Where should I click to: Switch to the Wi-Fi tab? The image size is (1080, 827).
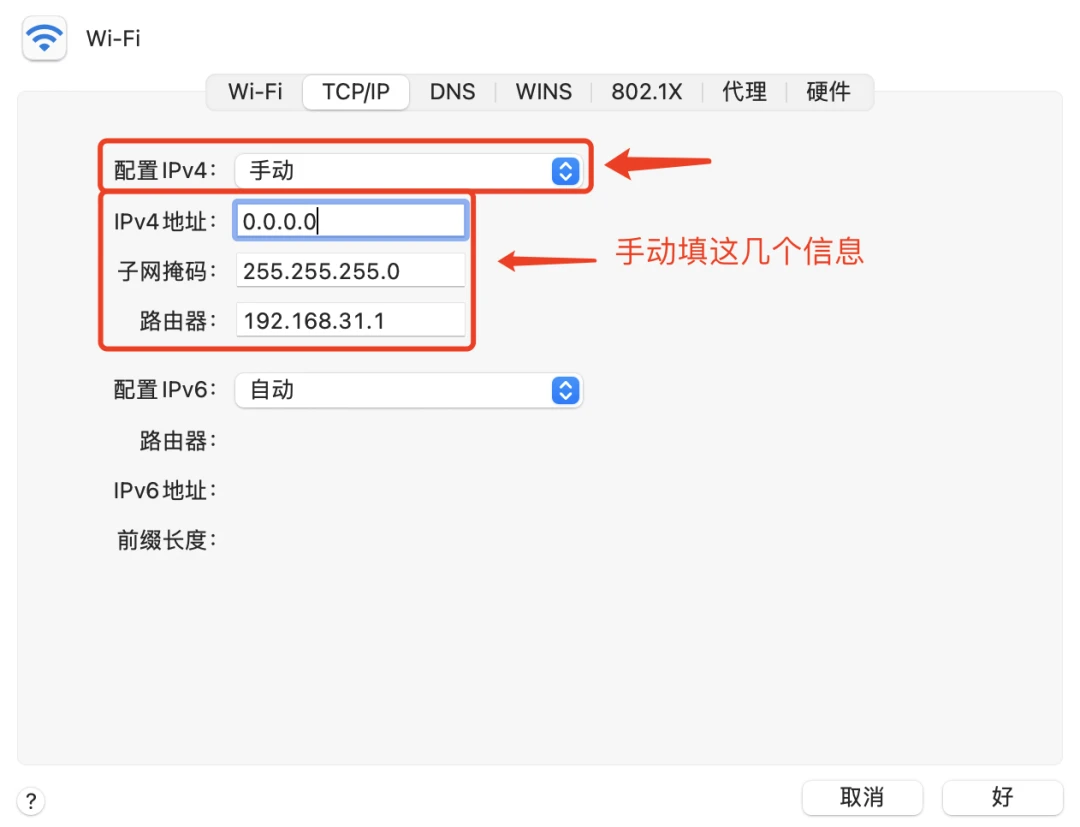255,92
